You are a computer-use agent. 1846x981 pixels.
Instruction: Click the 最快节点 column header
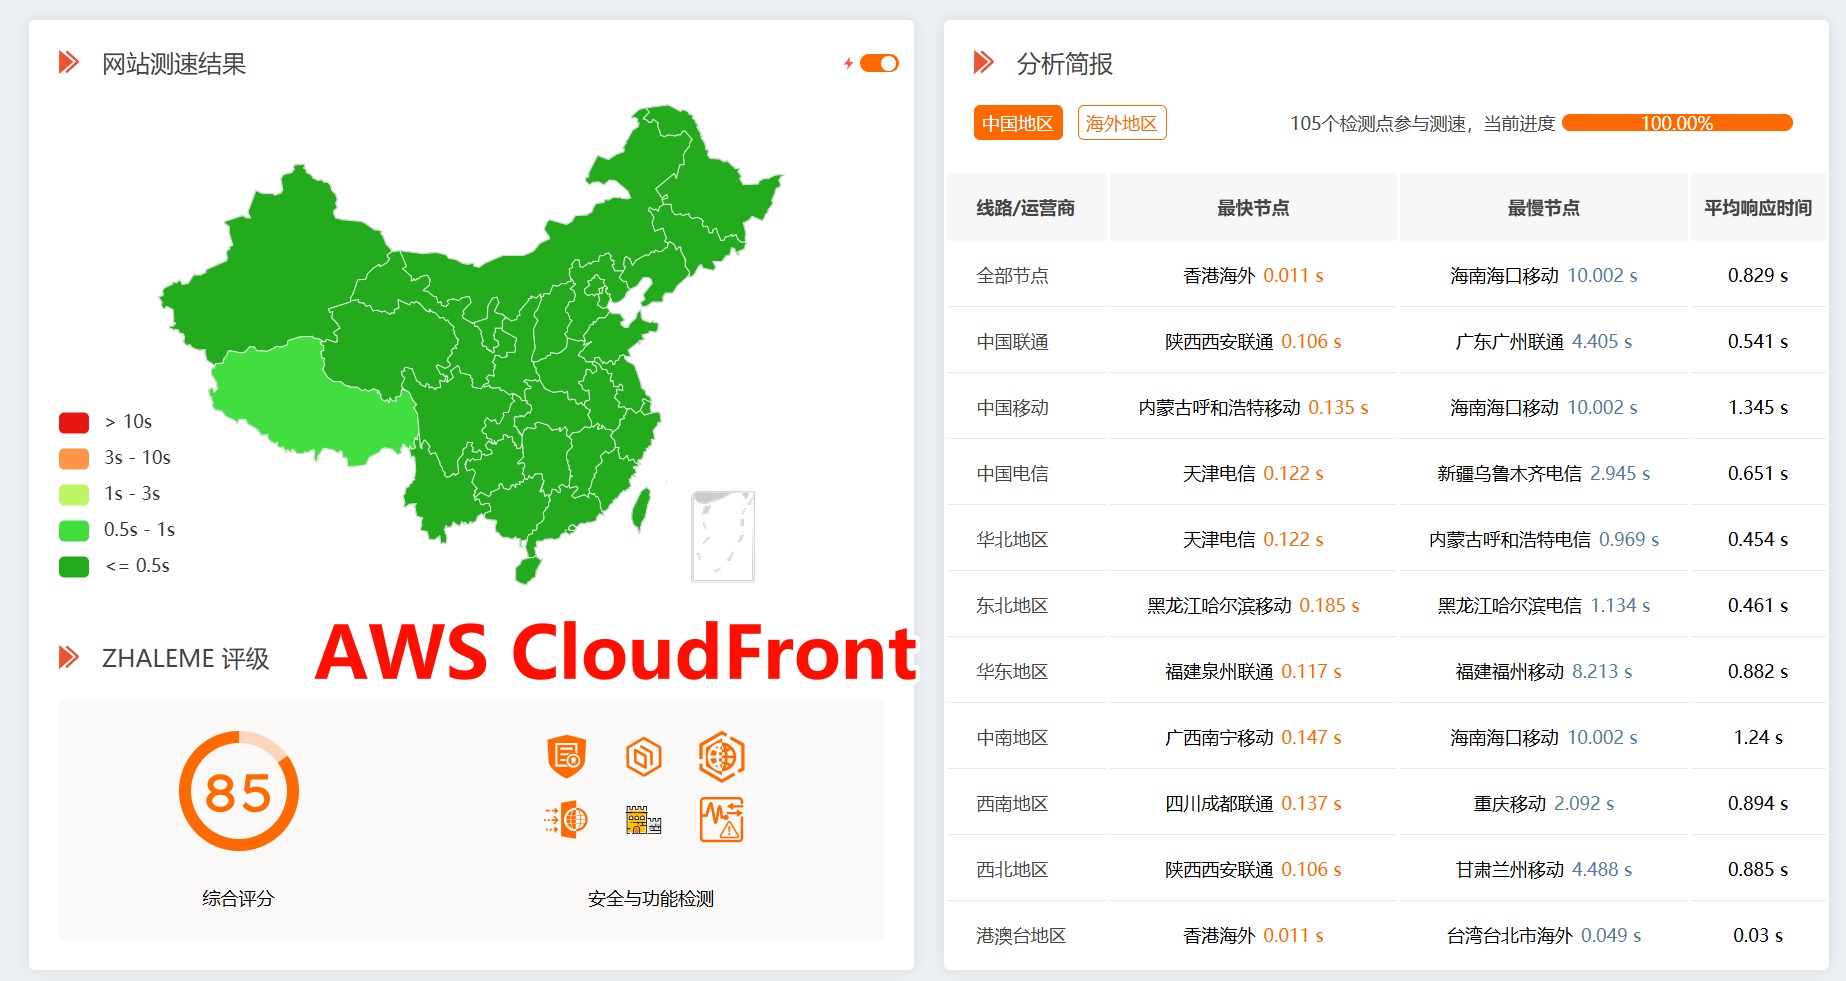(1253, 207)
